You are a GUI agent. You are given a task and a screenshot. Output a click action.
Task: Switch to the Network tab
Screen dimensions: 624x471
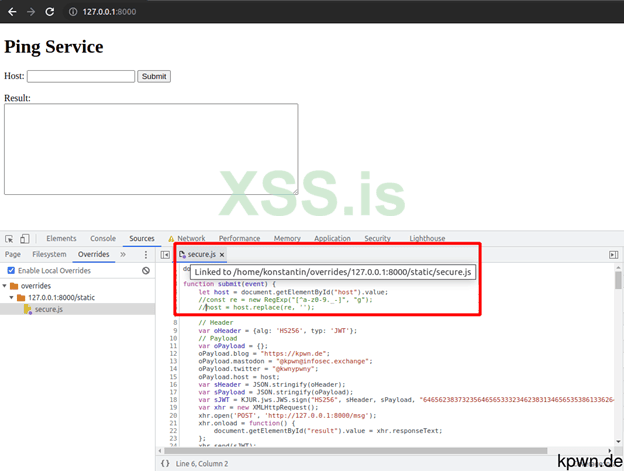tap(191, 238)
